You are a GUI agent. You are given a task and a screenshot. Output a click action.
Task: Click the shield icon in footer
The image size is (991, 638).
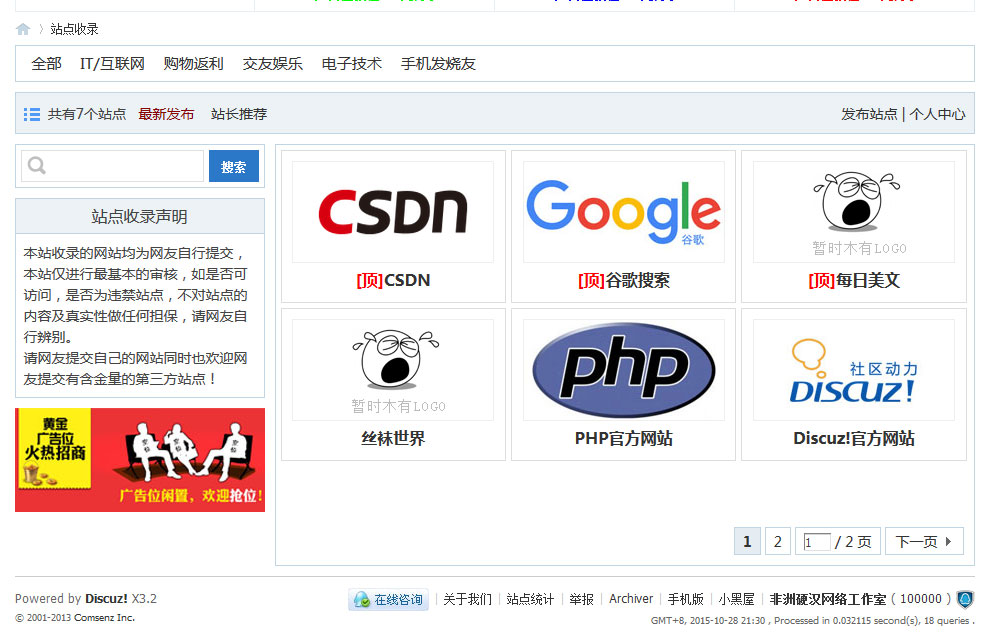point(964,599)
